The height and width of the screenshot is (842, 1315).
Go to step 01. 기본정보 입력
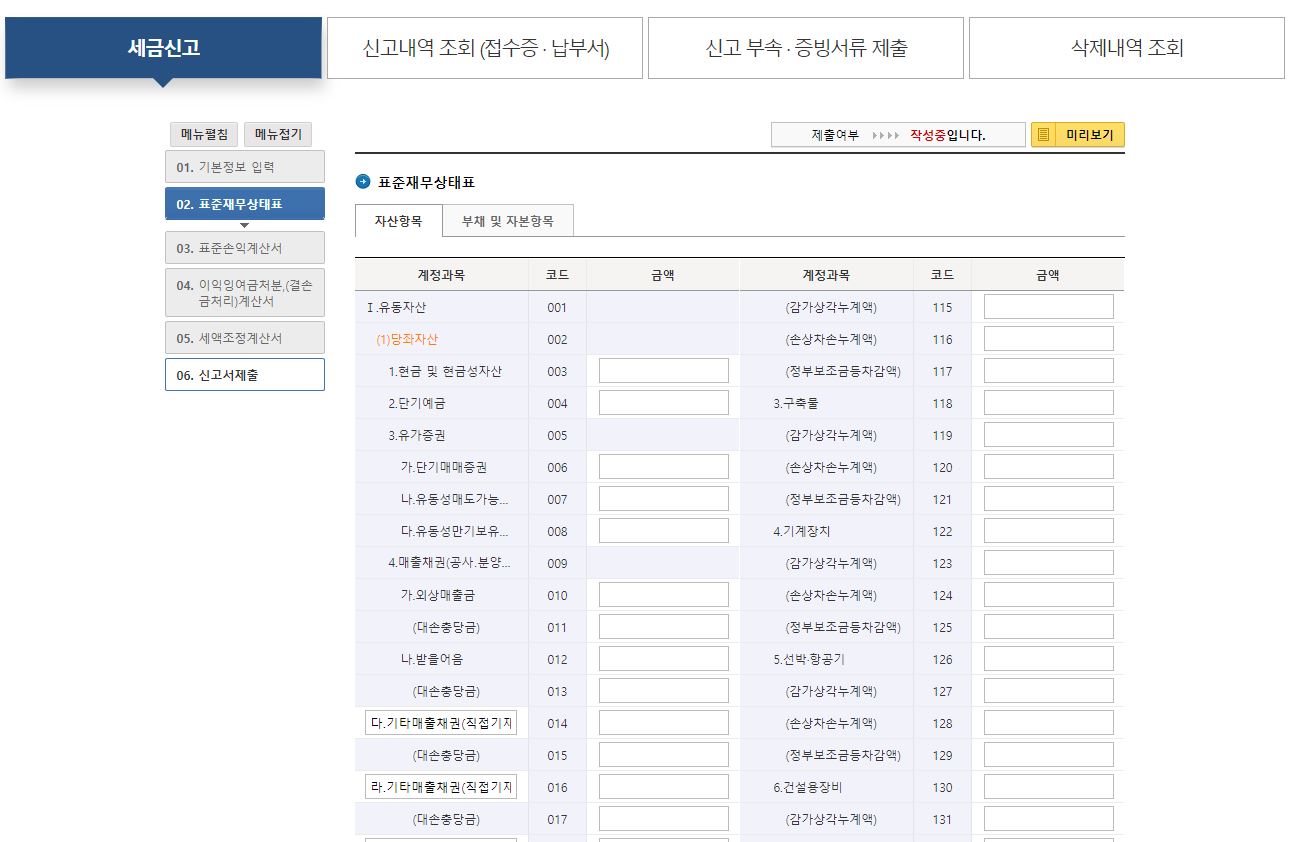[x=245, y=167]
